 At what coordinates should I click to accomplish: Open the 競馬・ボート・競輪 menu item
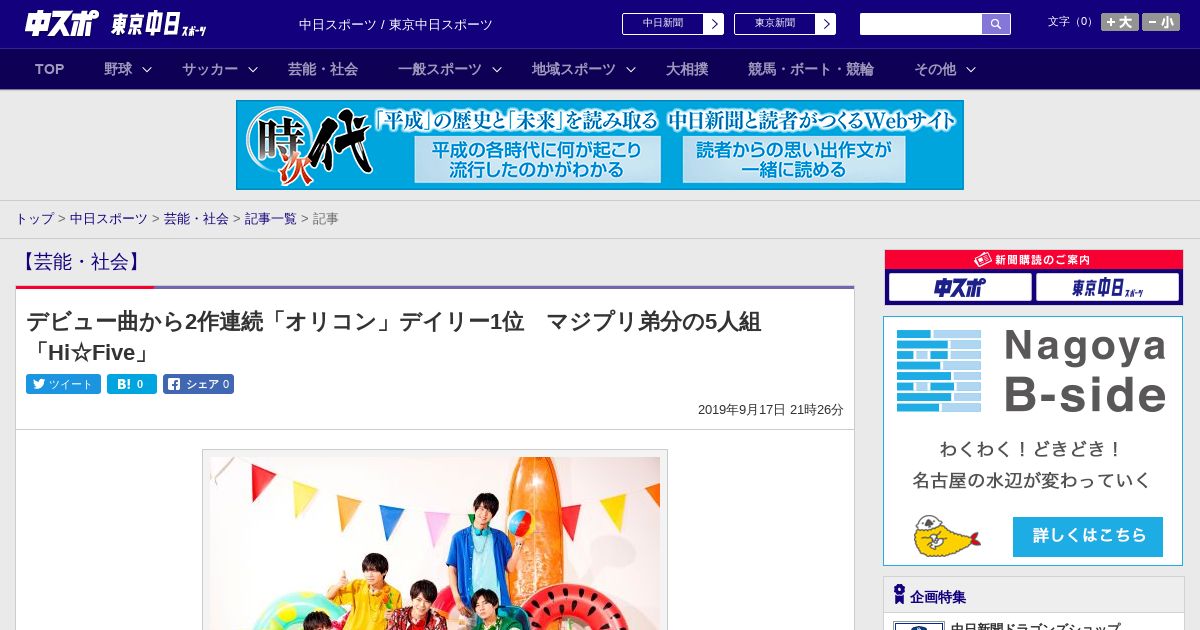(x=811, y=69)
